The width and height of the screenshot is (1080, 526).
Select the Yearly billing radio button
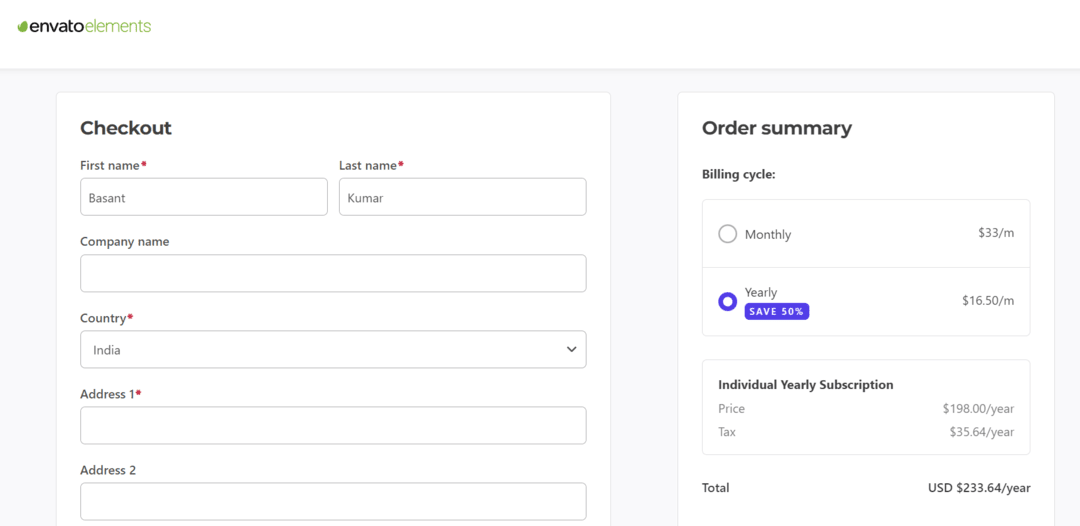pyautogui.click(x=727, y=301)
